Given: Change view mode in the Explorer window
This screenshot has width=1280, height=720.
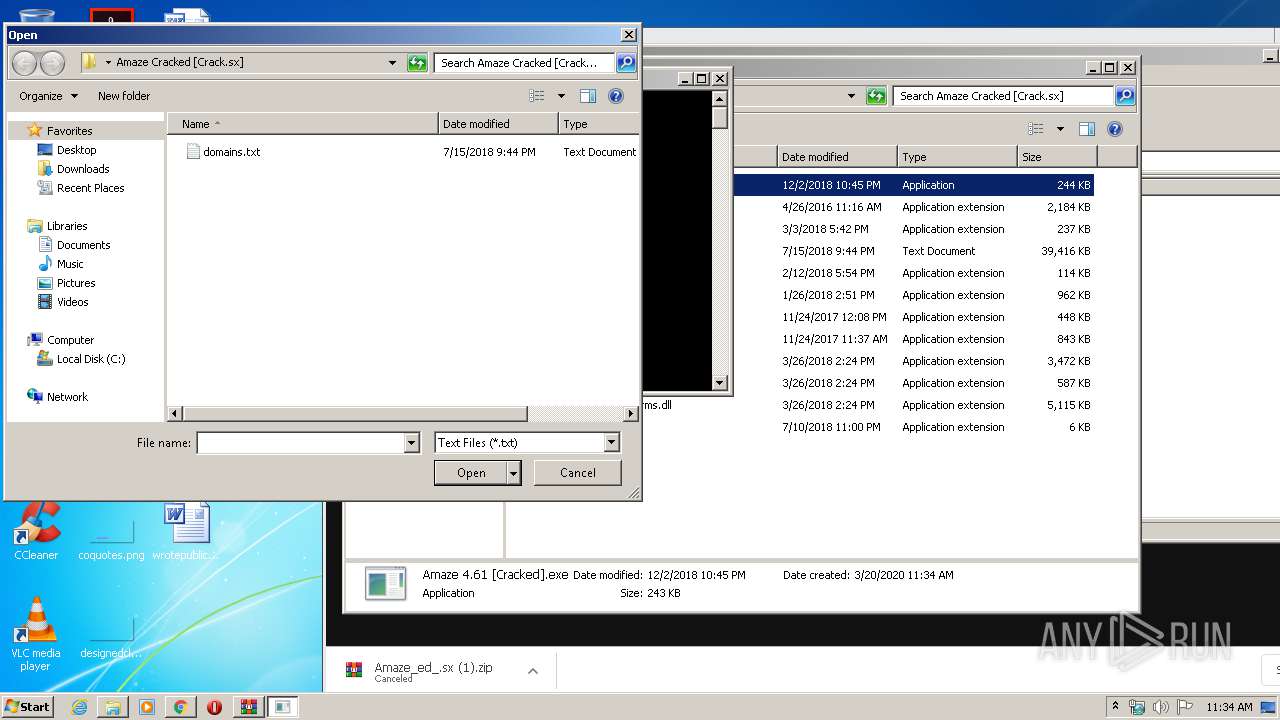Looking at the screenshot, I should pyautogui.click(x=1036, y=129).
